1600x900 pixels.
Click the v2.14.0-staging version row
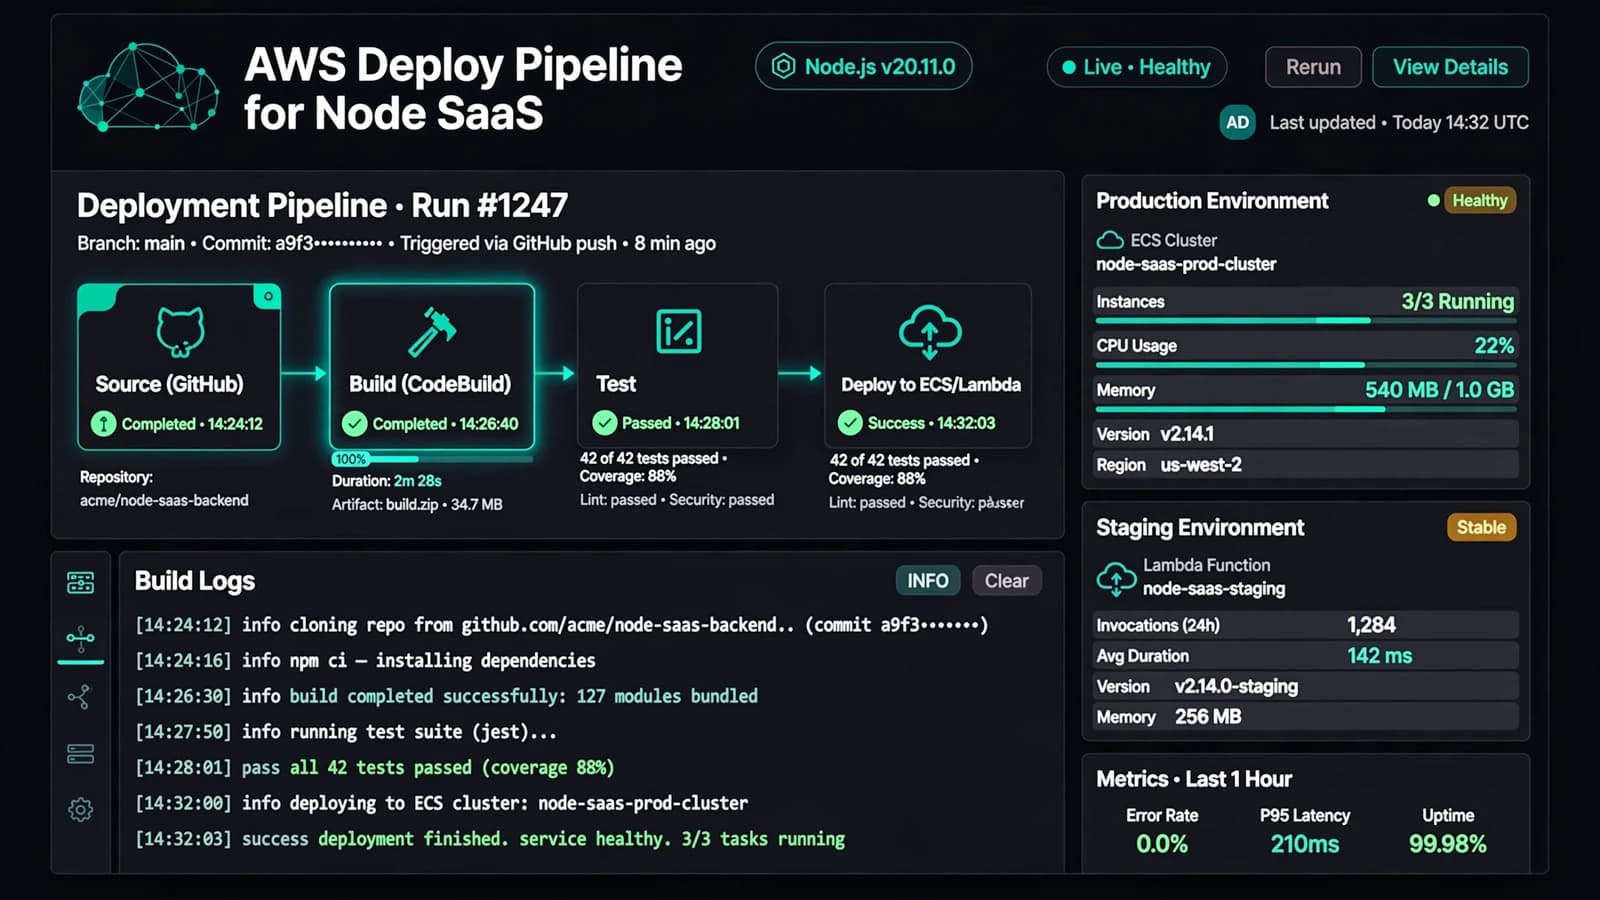[x=1306, y=686]
